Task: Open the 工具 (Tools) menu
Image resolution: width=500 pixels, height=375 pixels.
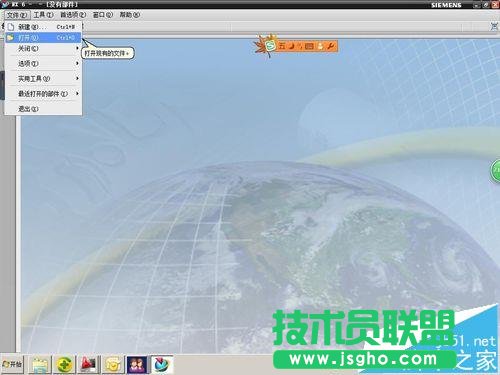Action: [x=43, y=15]
